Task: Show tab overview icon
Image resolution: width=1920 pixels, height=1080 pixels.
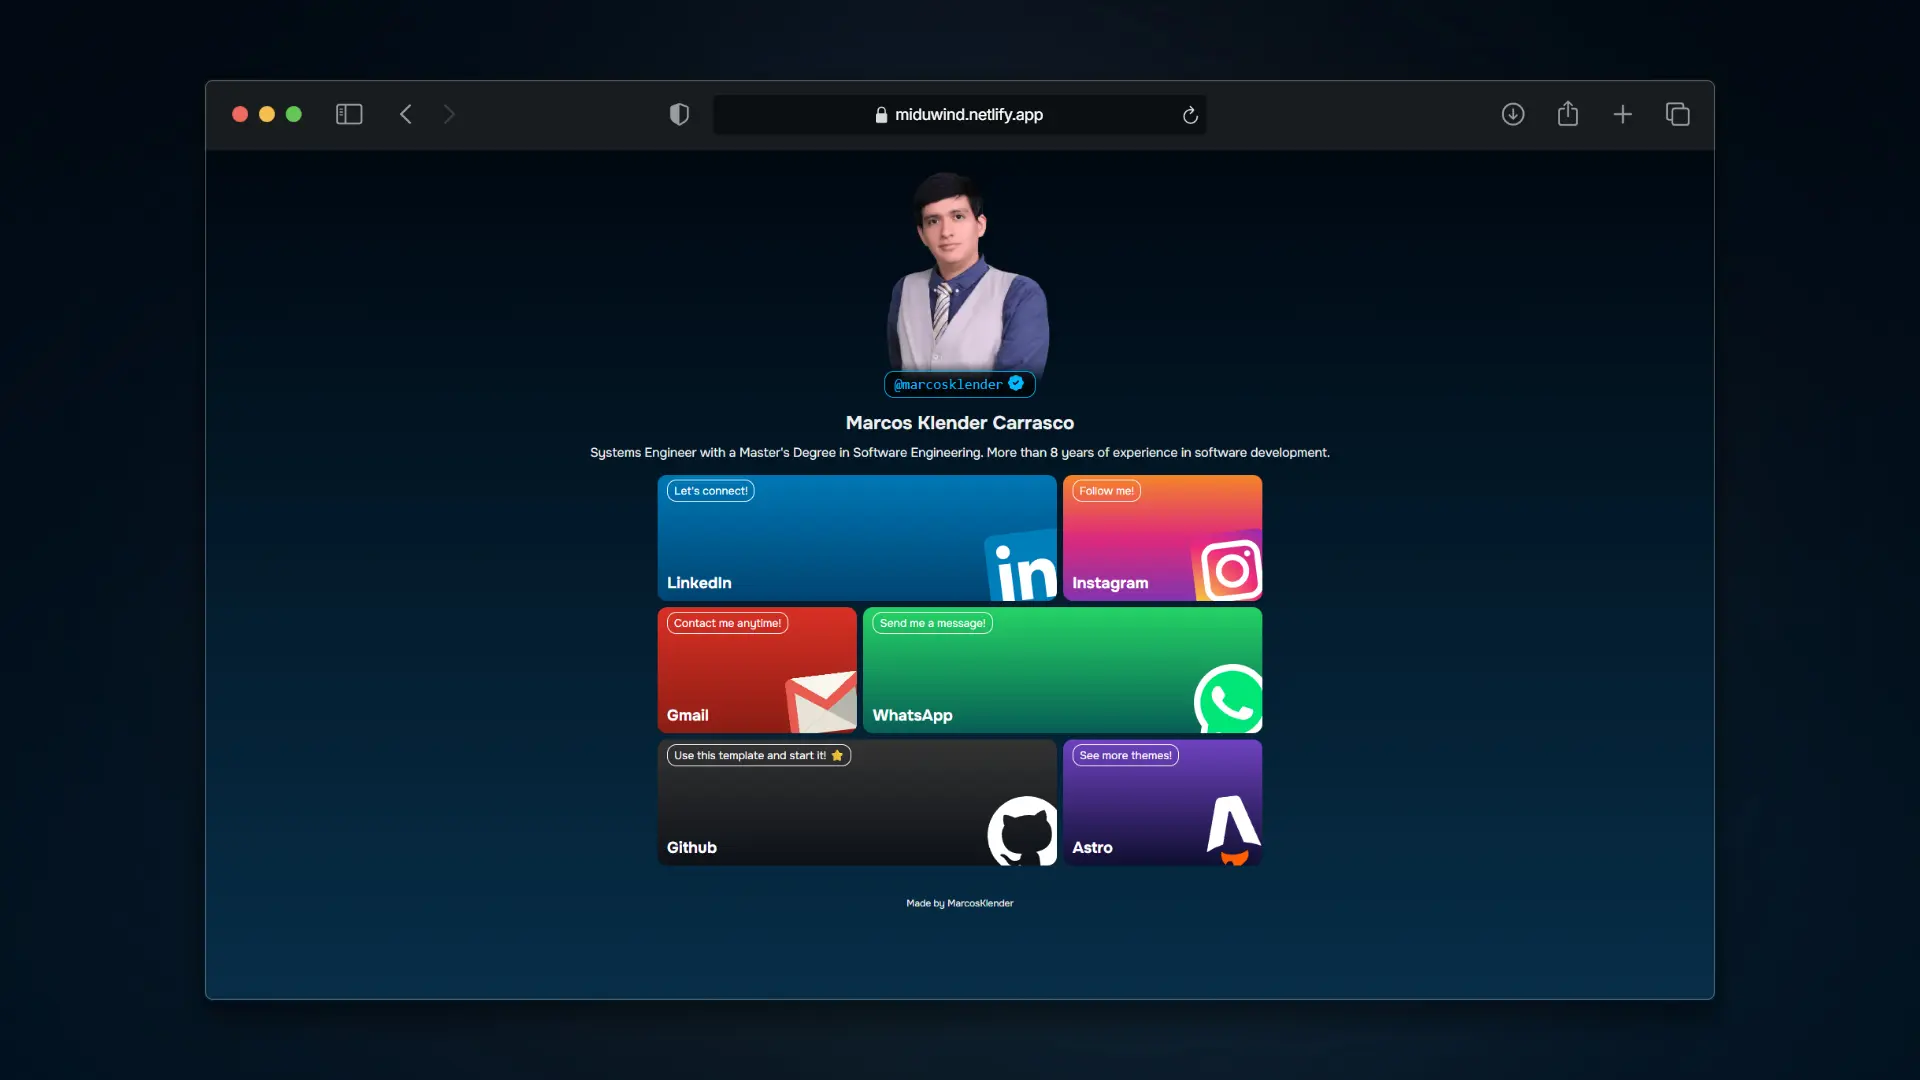Action: coord(1678,114)
